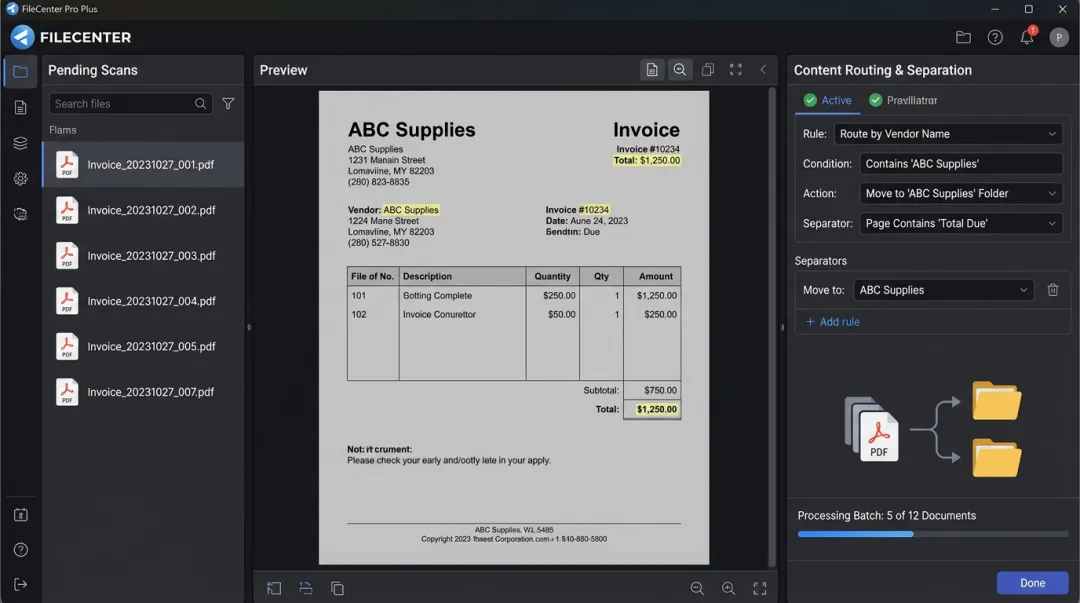
Task: Click the highlighted invoice number #10234
Action: [593, 209]
